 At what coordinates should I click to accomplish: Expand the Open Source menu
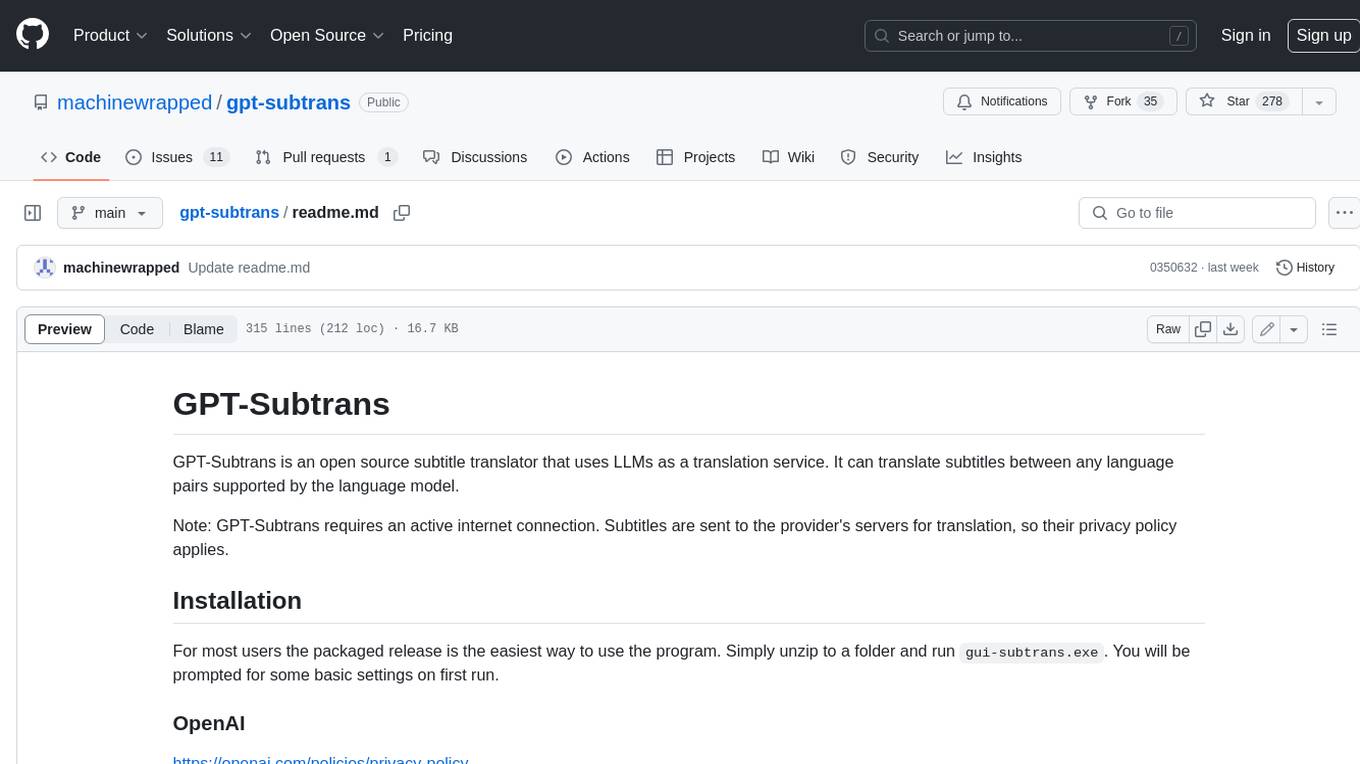tap(327, 35)
